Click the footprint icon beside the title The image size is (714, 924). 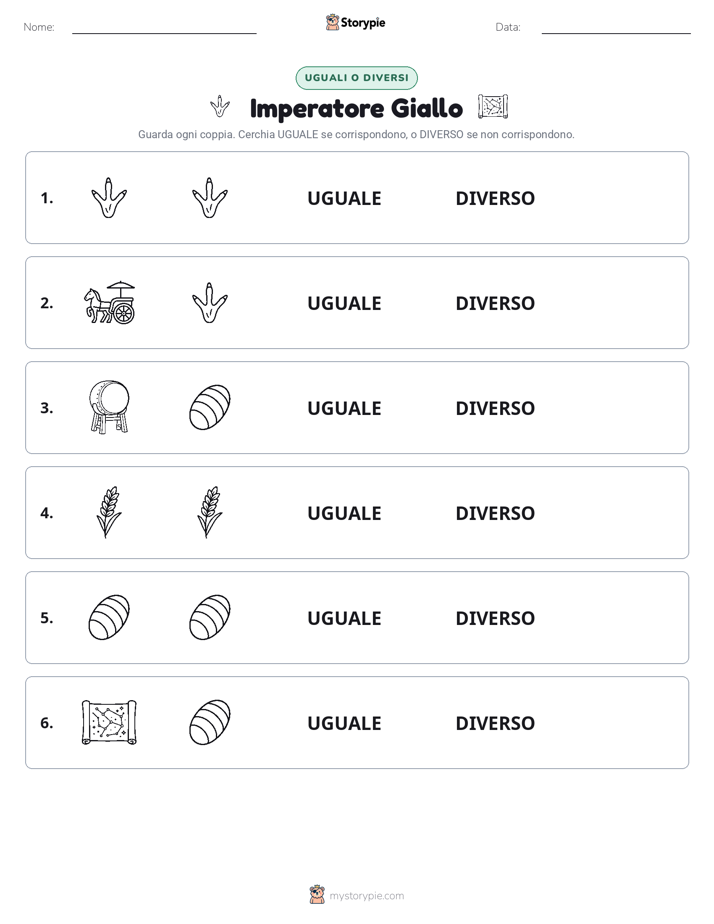click(220, 107)
